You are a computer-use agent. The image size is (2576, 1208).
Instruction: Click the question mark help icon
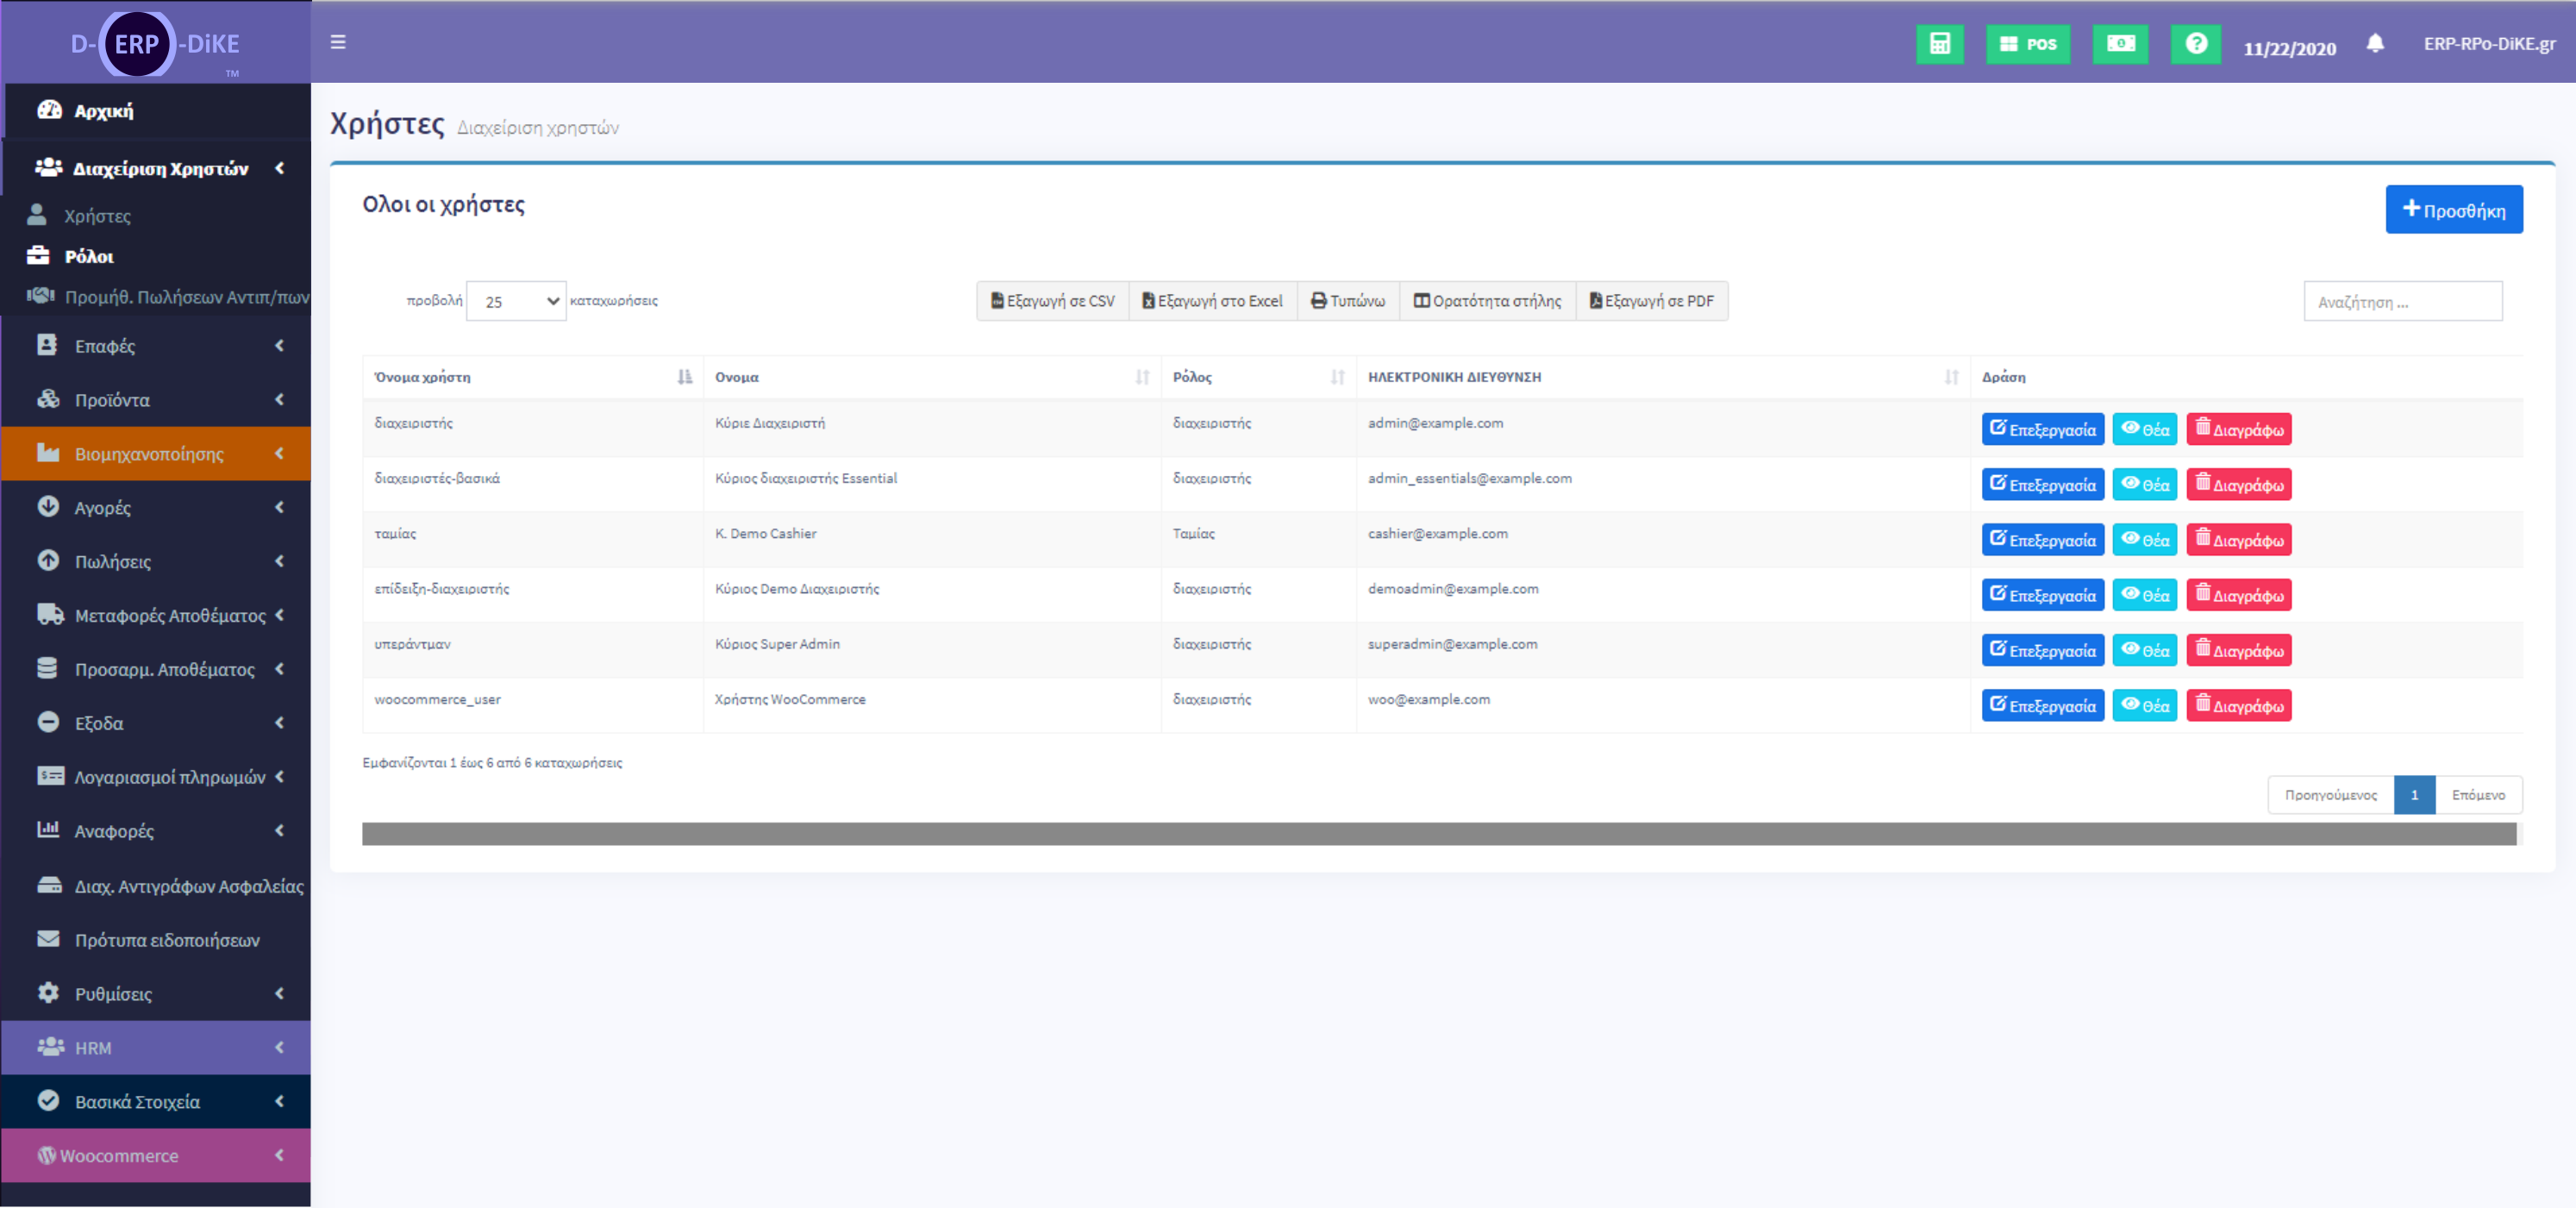[2195, 44]
